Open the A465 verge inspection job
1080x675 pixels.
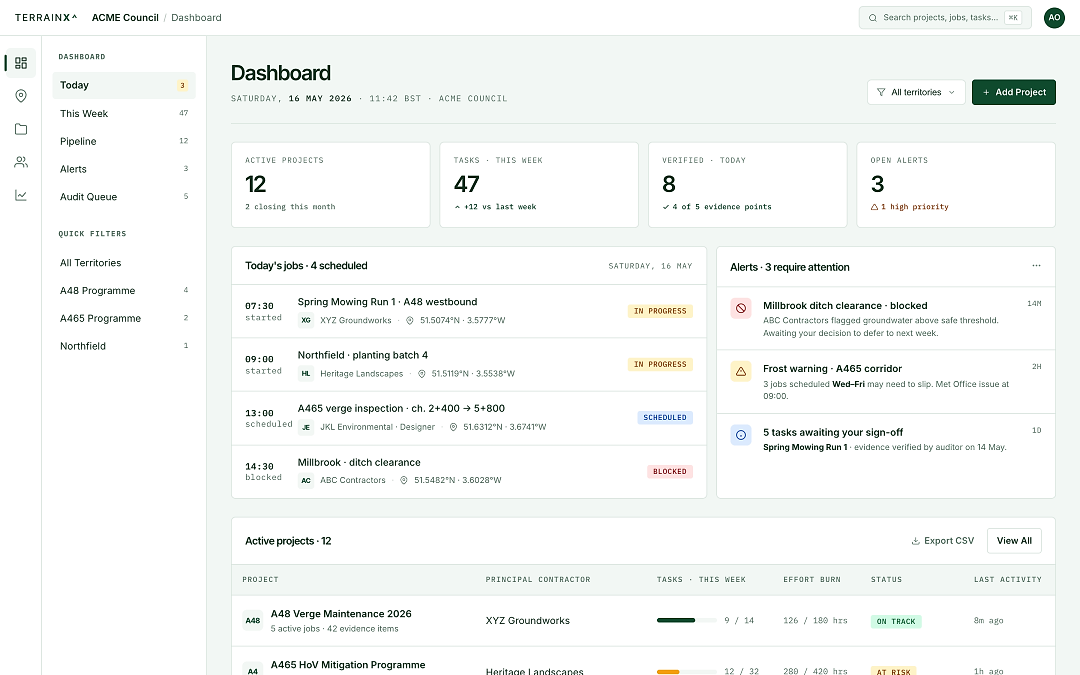click(x=469, y=418)
